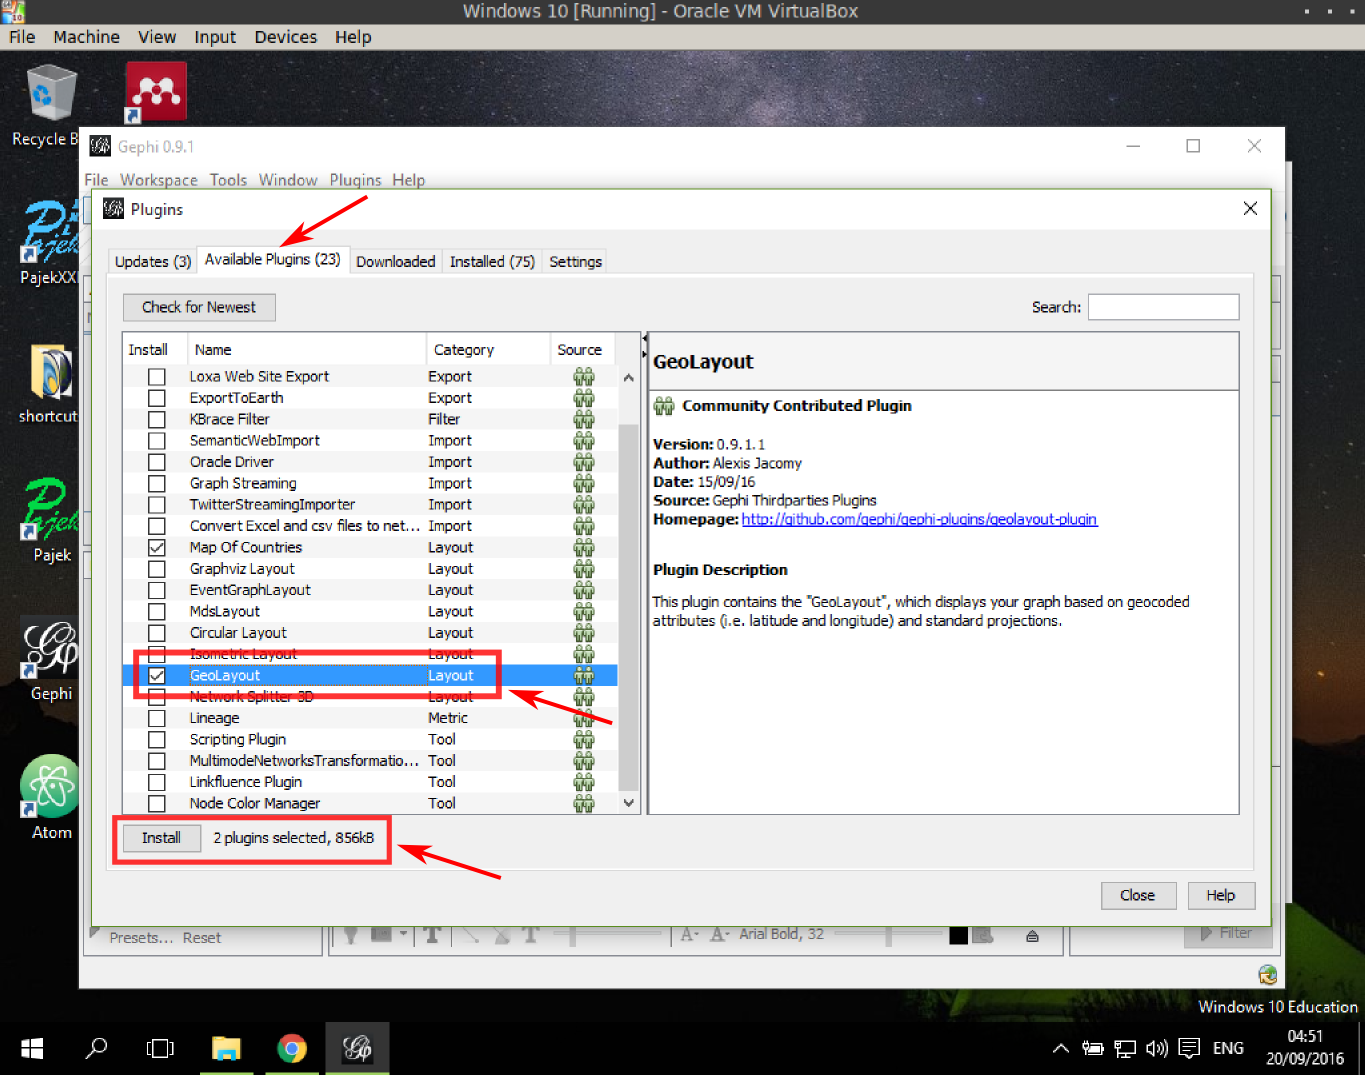Show hidden system tray icons
Screen dimensions: 1365x1075
(x=1061, y=1048)
